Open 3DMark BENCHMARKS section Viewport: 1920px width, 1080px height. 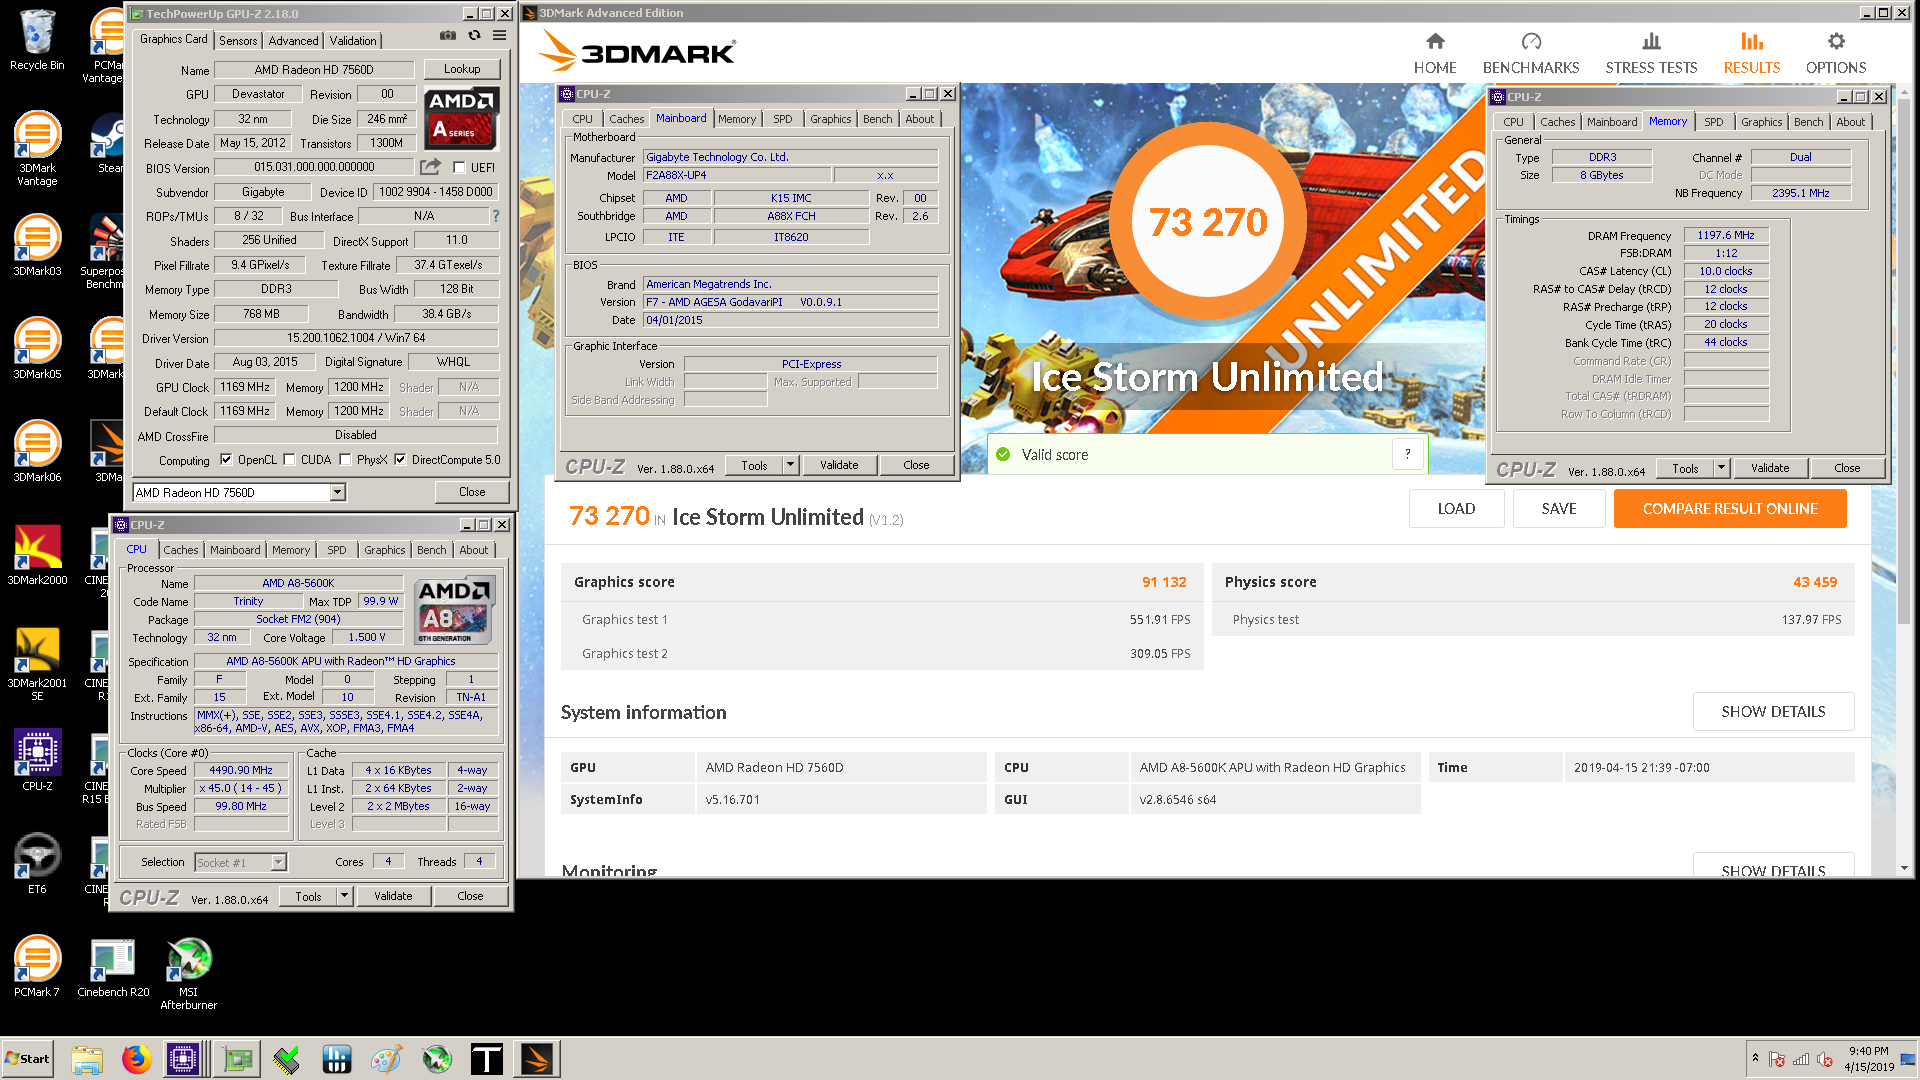1531,54
